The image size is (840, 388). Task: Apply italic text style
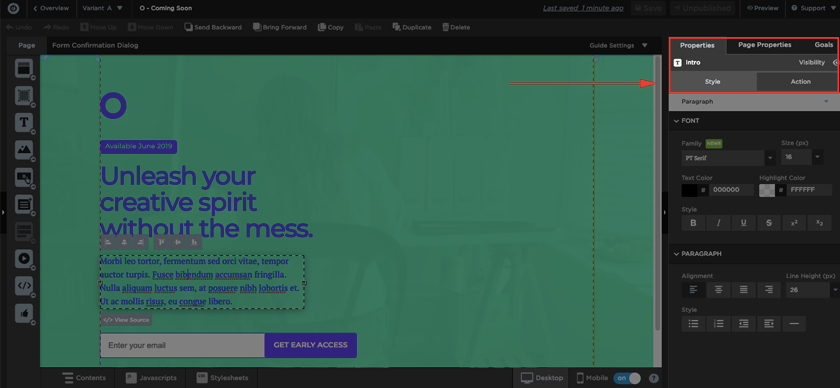click(x=718, y=223)
